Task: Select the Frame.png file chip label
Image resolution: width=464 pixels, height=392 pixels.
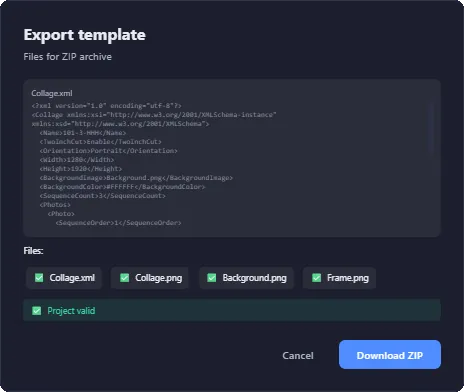Action: (x=348, y=278)
